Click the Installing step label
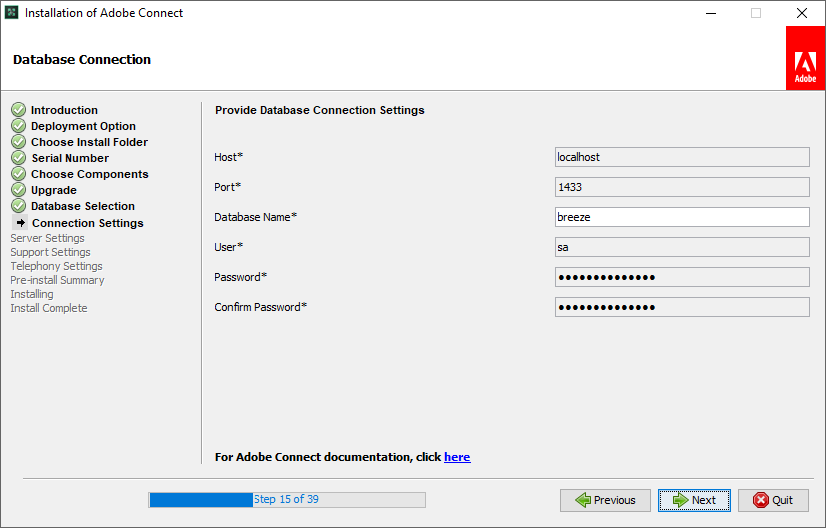The height and width of the screenshot is (528, 826). tap(32, 294)
